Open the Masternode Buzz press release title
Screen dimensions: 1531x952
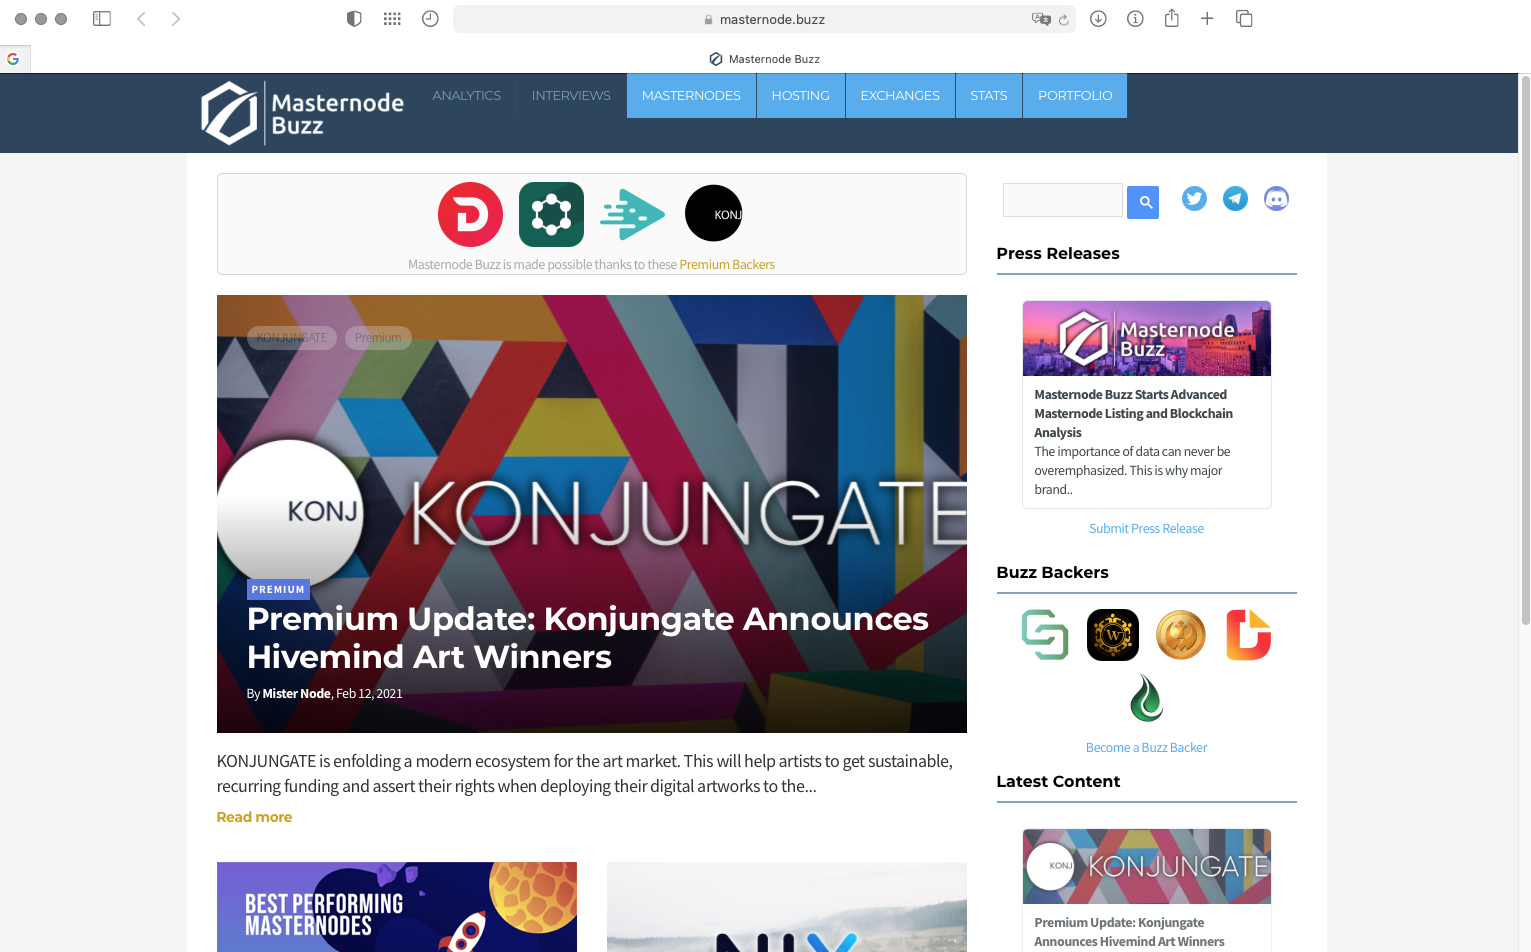[1133, 414]
